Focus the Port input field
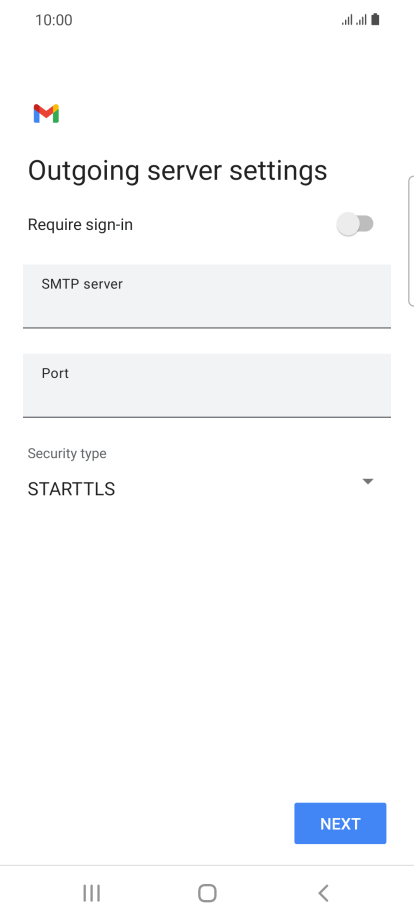 click(x=207, y=385)
